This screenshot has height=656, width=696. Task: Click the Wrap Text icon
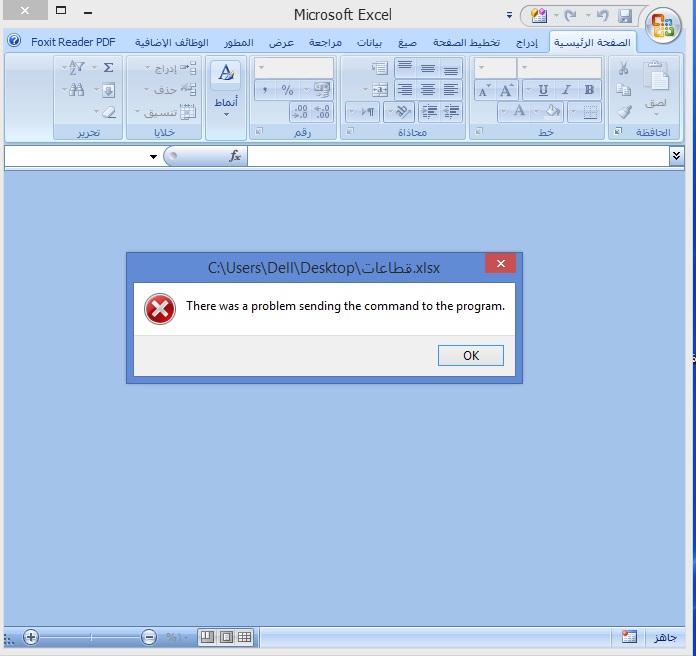click(380, 67)
